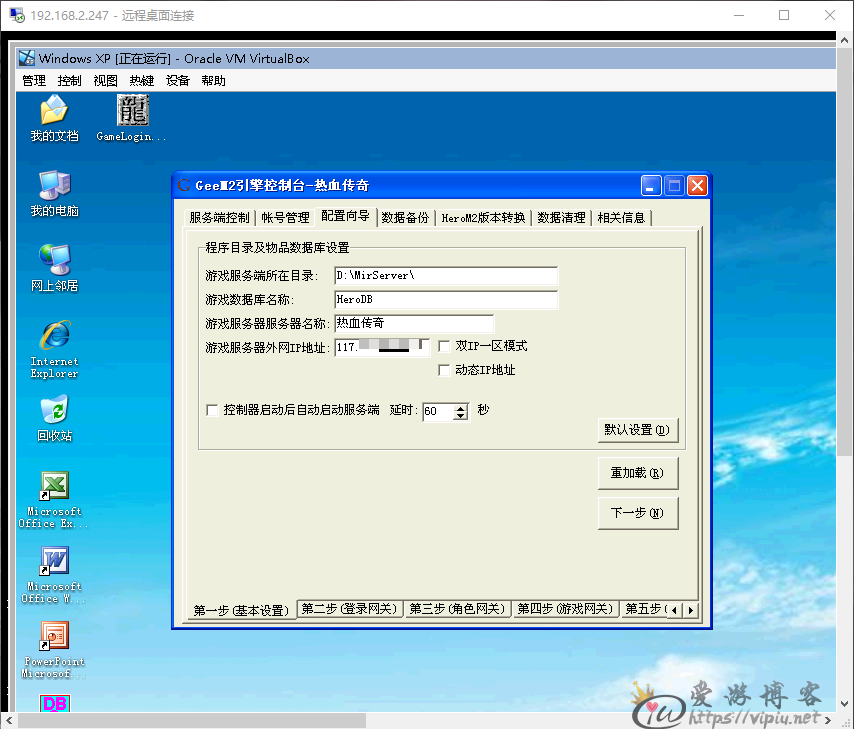The height and width of the screenshot is (729, 854).
Task: Switch to 服务端控制 tab
Action: (219, 218)
